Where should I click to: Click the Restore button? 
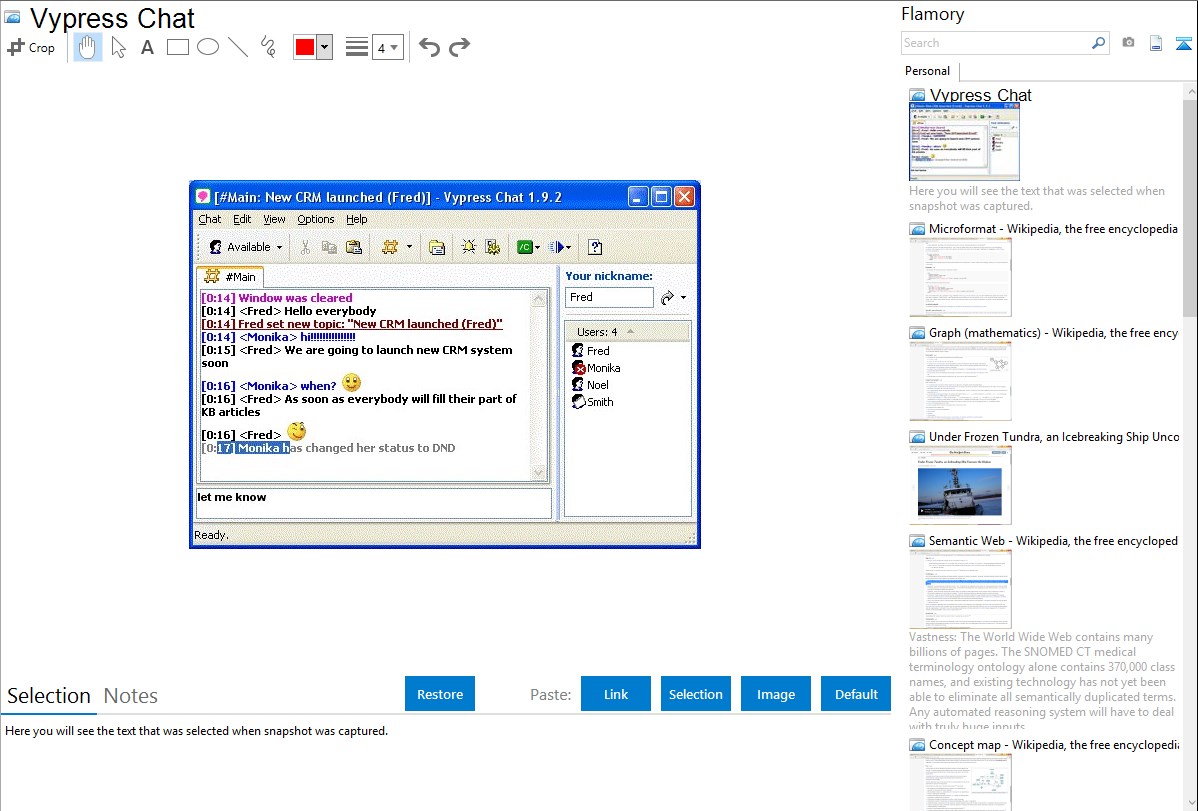pyautogui.click(x=440, y=694)
